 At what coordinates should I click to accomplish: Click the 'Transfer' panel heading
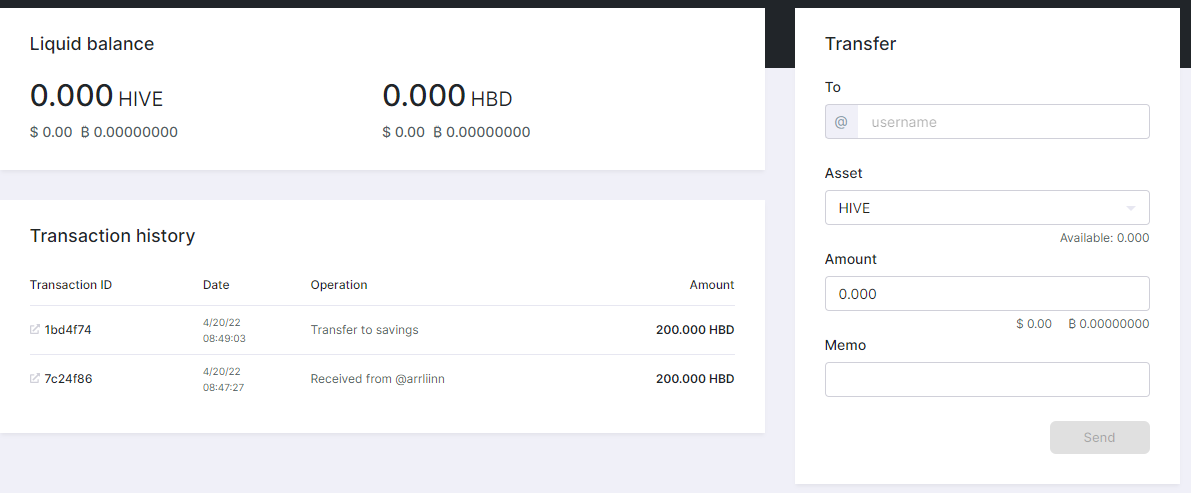[x=861, y=44]
